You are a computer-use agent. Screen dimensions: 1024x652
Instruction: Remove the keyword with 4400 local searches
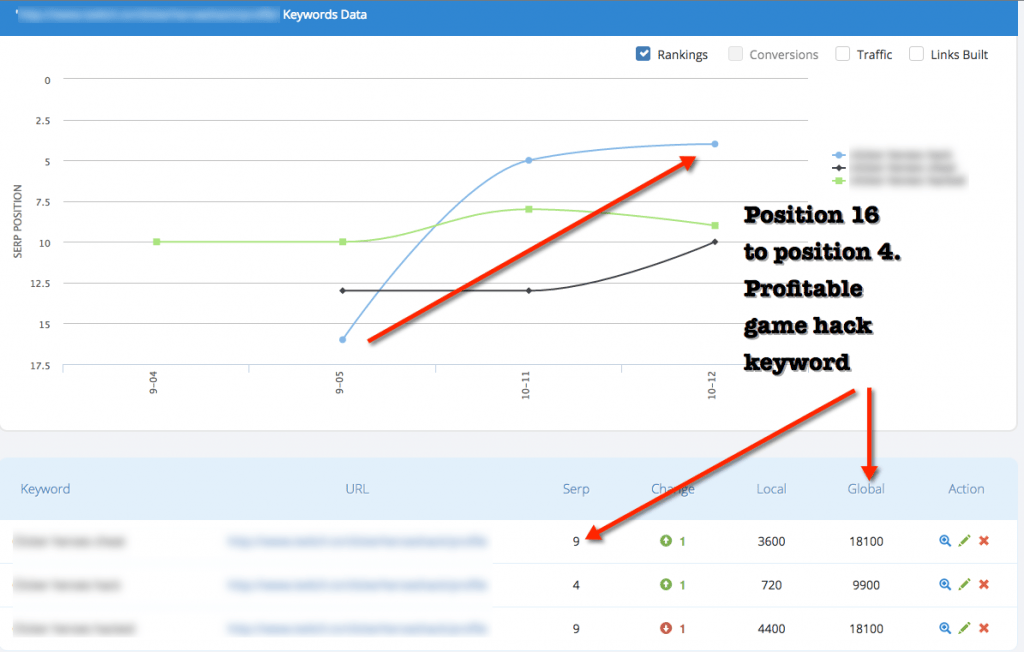pos(984,629)
